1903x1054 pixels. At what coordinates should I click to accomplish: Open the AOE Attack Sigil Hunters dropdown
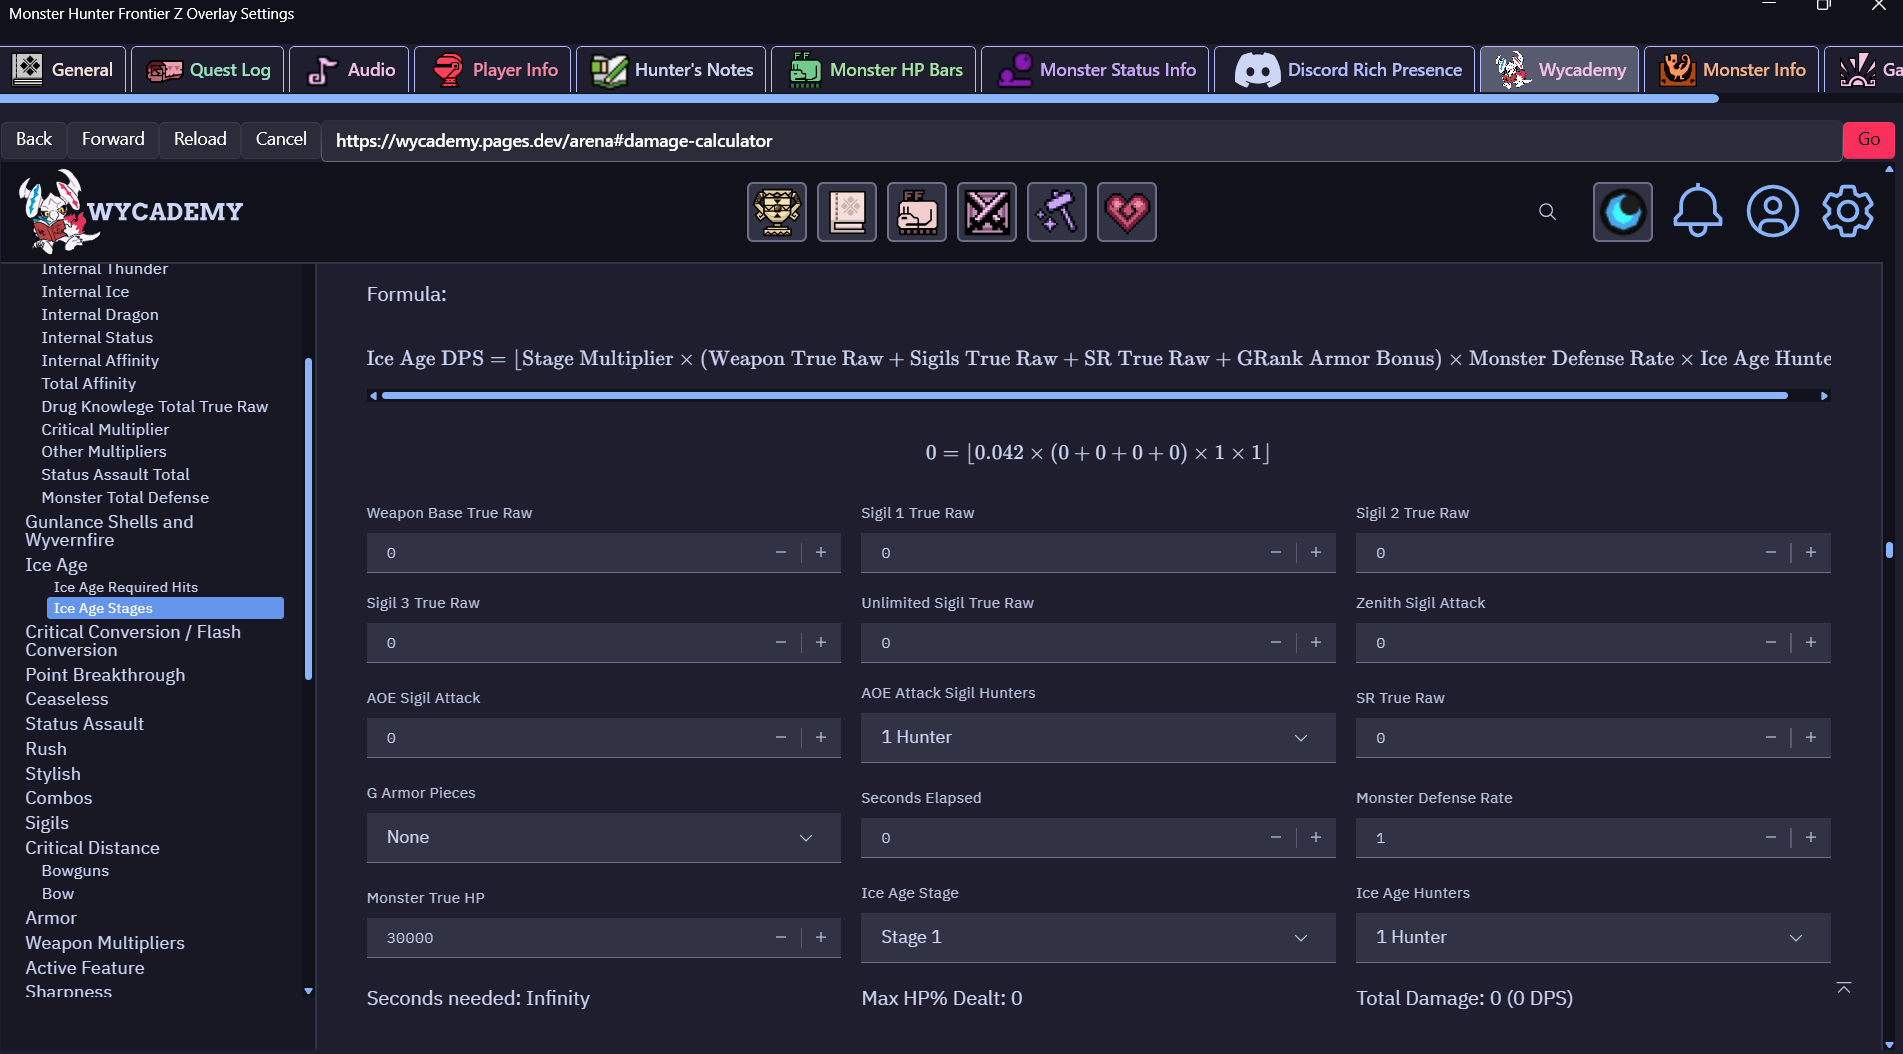[x=1098, y=737]
